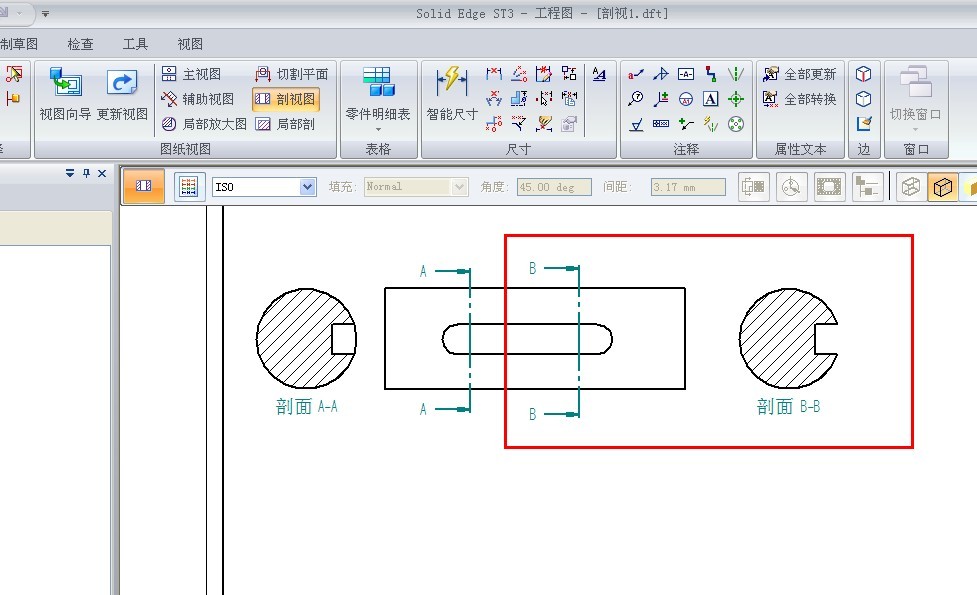Click the section-only hatched frame icon
The image size is (977, 595).
tap(829, 187)
